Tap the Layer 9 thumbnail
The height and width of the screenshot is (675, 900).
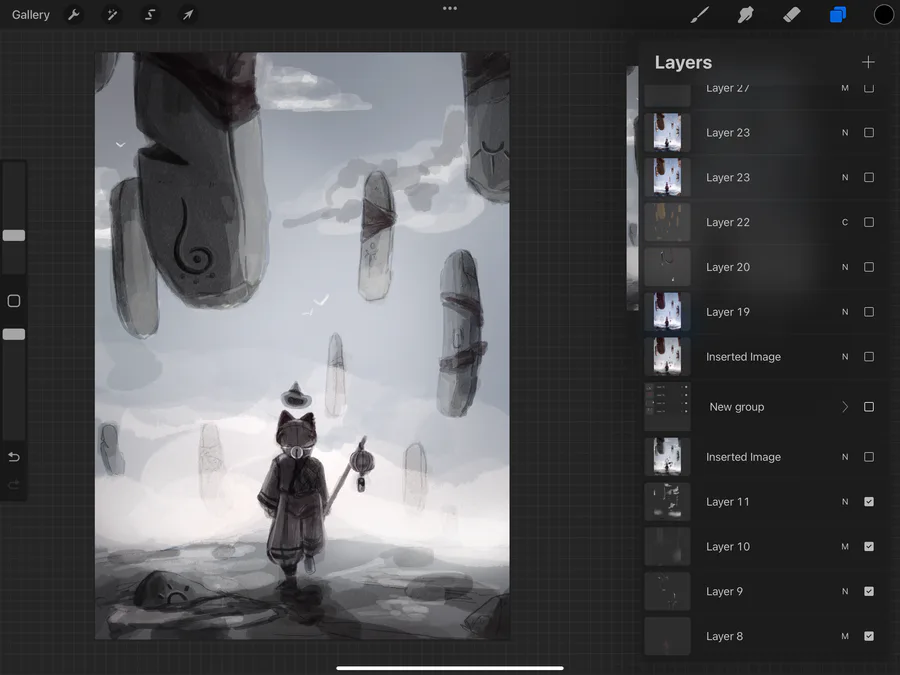tap(667, 591)
